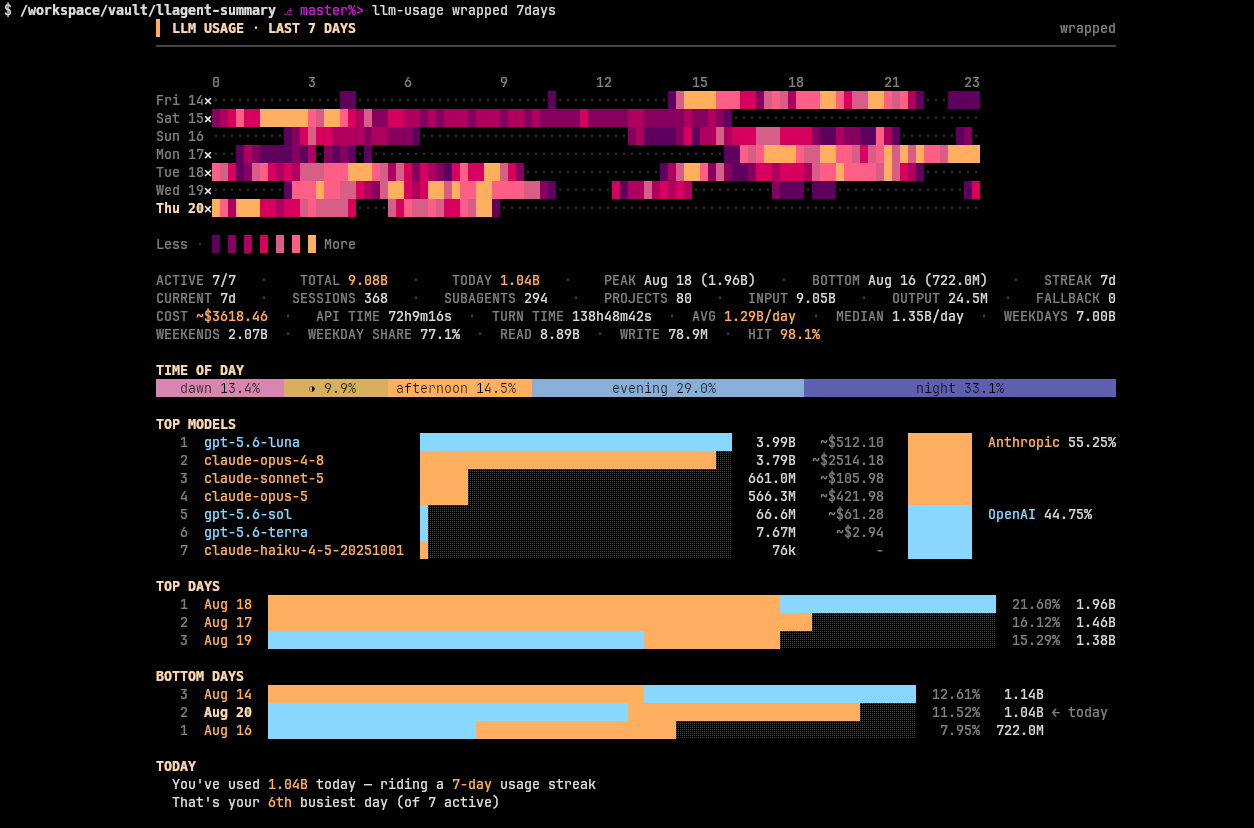Click the orange Anthropic provider share block

[940, 469]
